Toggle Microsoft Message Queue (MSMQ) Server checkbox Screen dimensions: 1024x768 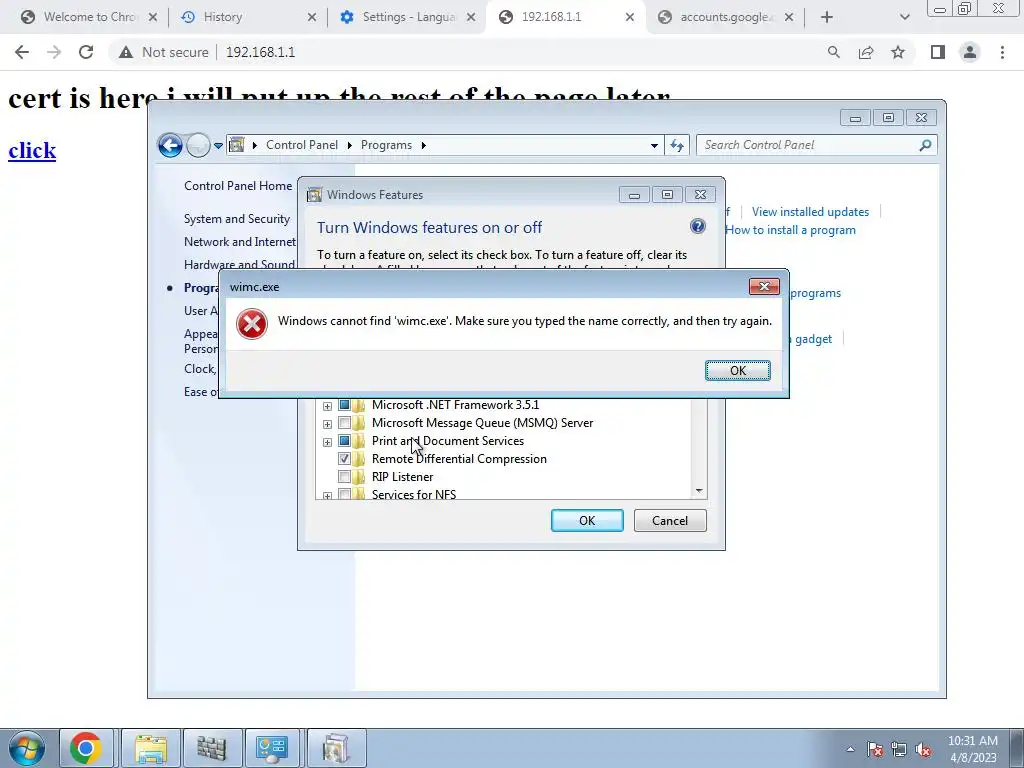pos(344,423)
